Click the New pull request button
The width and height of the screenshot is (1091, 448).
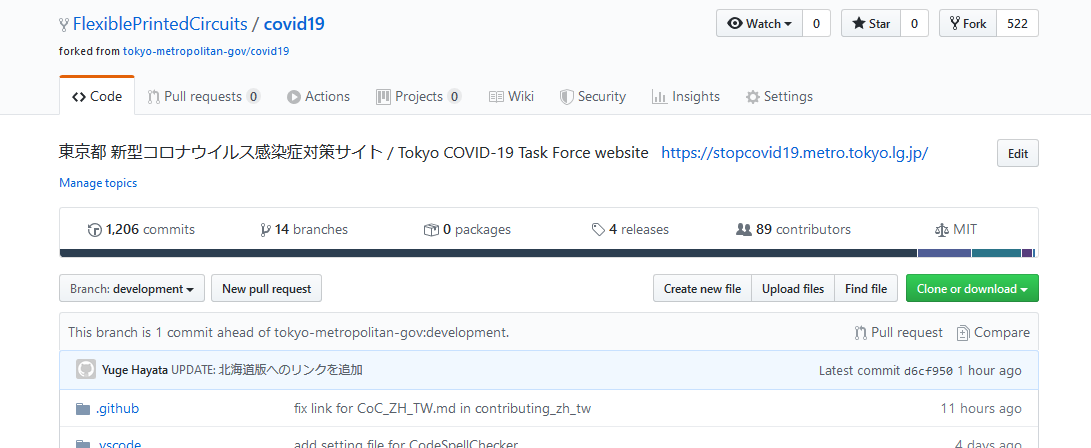(266, 289)
